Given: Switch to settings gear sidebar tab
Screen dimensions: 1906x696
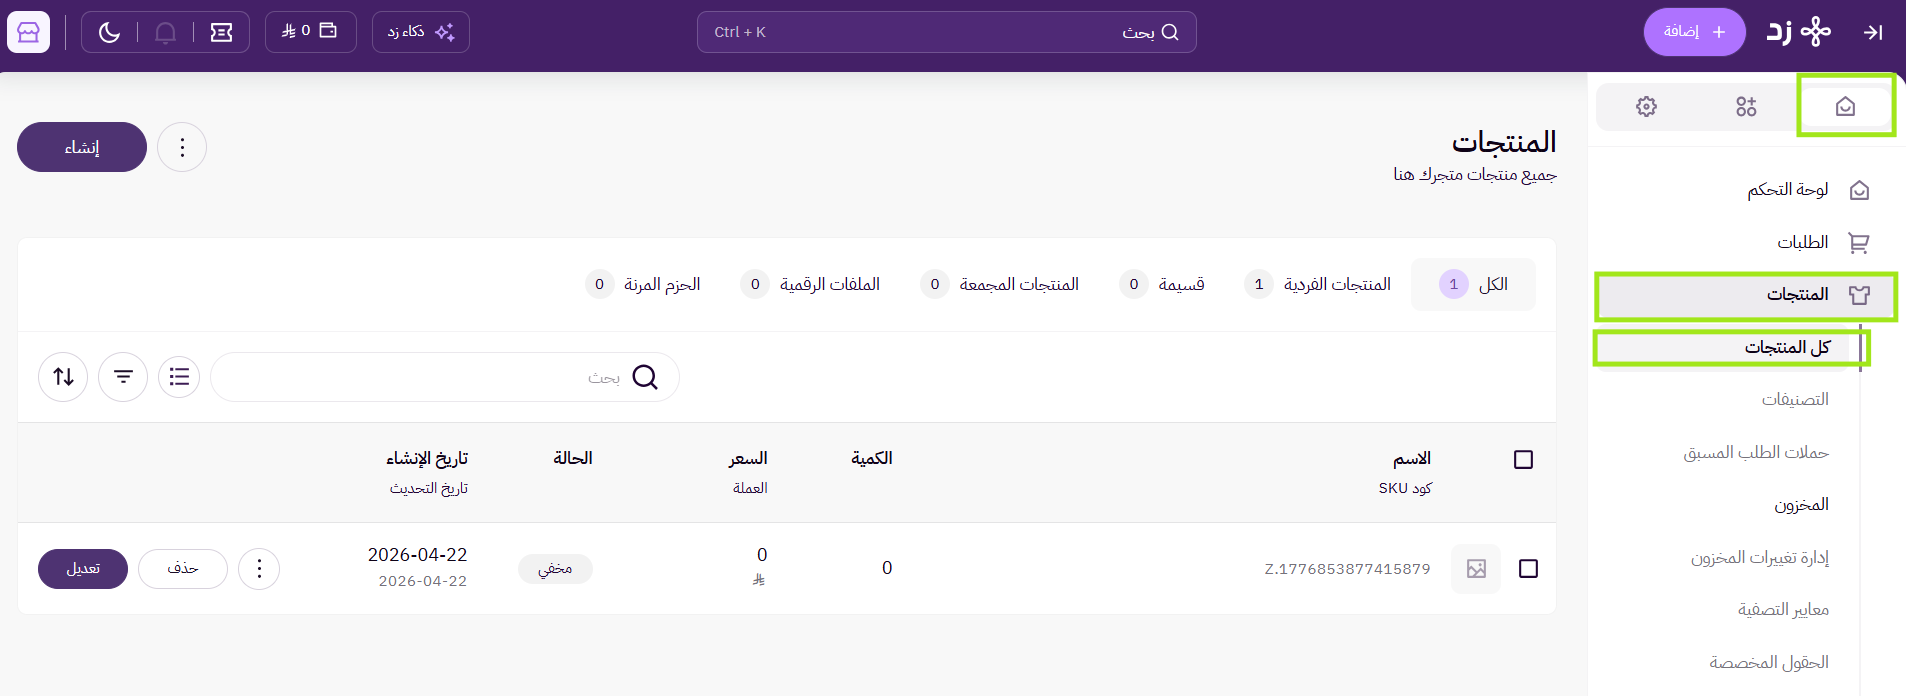Looking at the screenshot, I should 1646,106.
